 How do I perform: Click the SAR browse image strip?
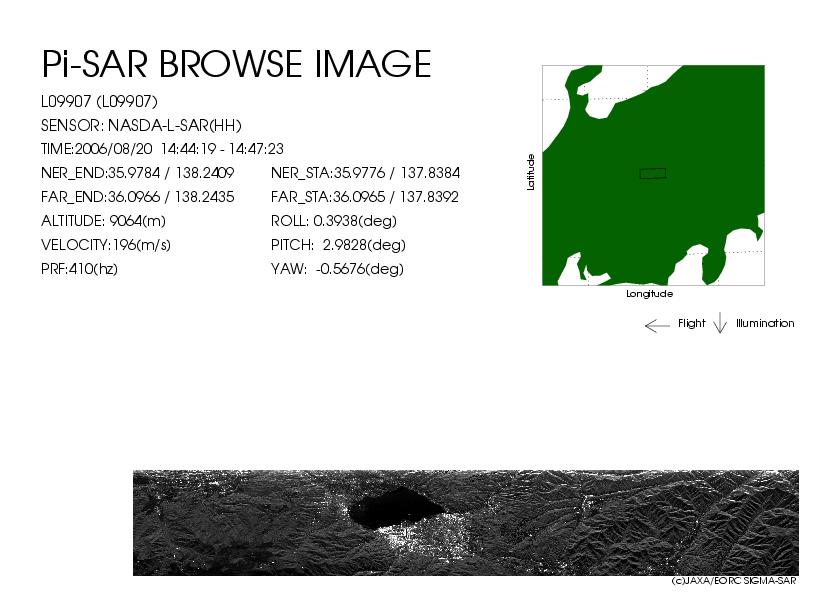(466, 523)
